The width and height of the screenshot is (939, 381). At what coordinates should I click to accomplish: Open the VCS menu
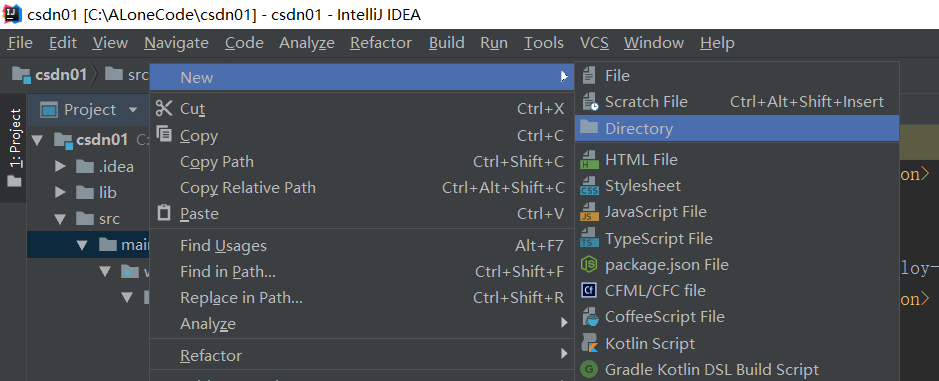[594, 43]
